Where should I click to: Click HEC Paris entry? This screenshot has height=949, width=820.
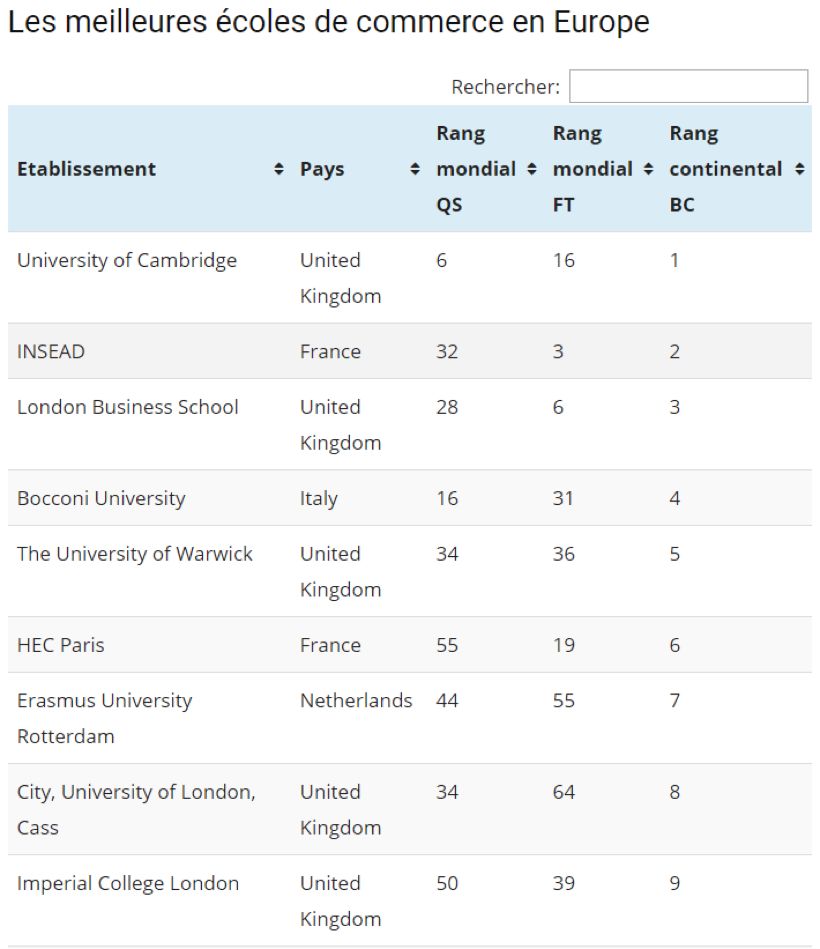[x=60, y=645]
